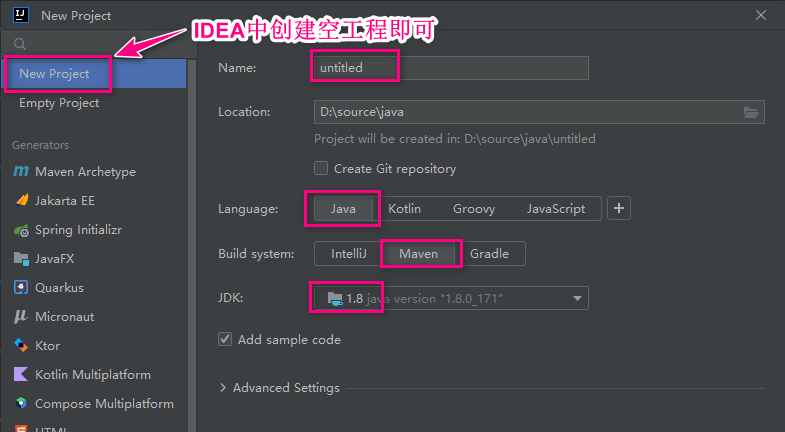Screen dimensions: 785x432
Task: Select New Project in the sidebar
Action: tap(94, 74)
